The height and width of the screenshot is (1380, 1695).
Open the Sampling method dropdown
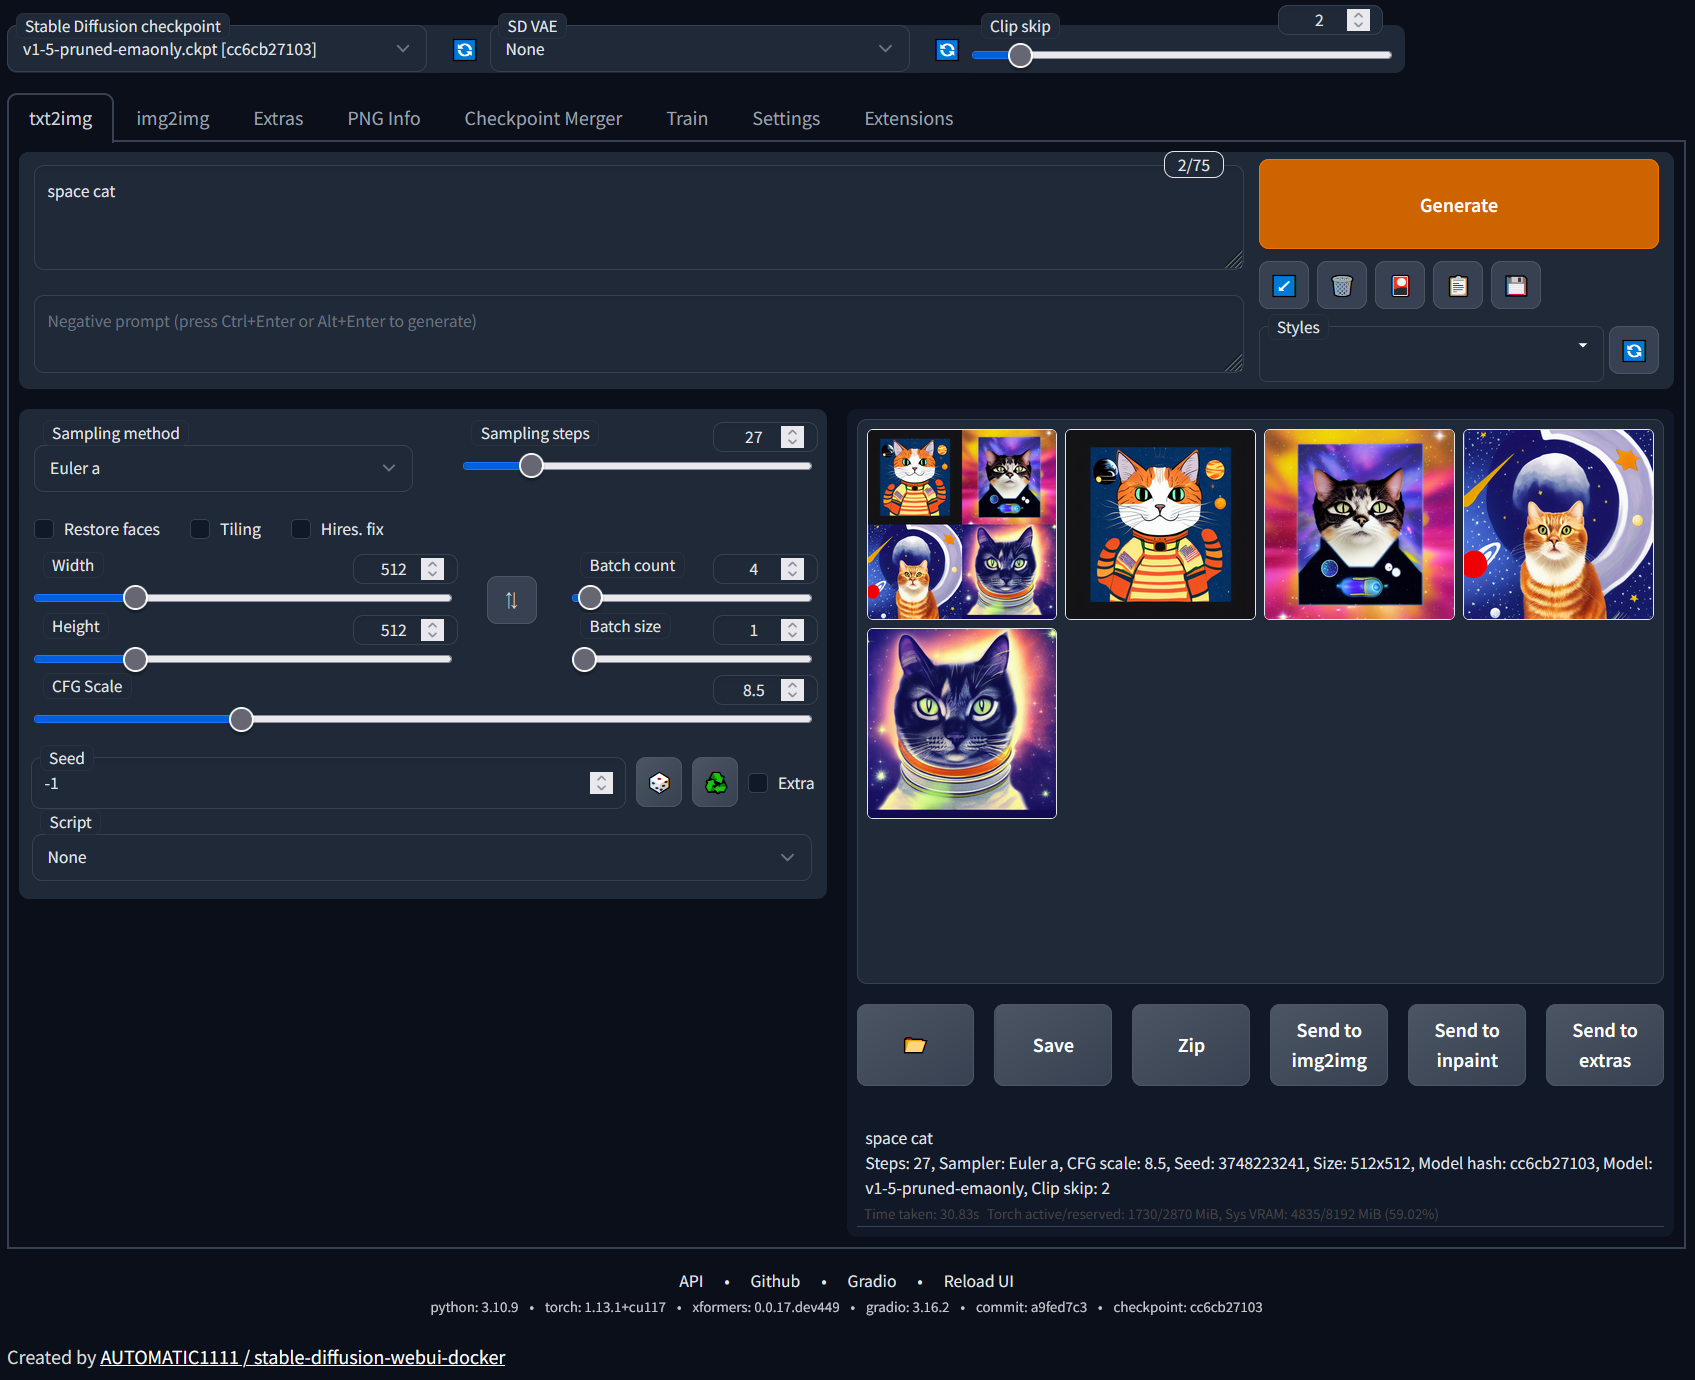(222, 468)
